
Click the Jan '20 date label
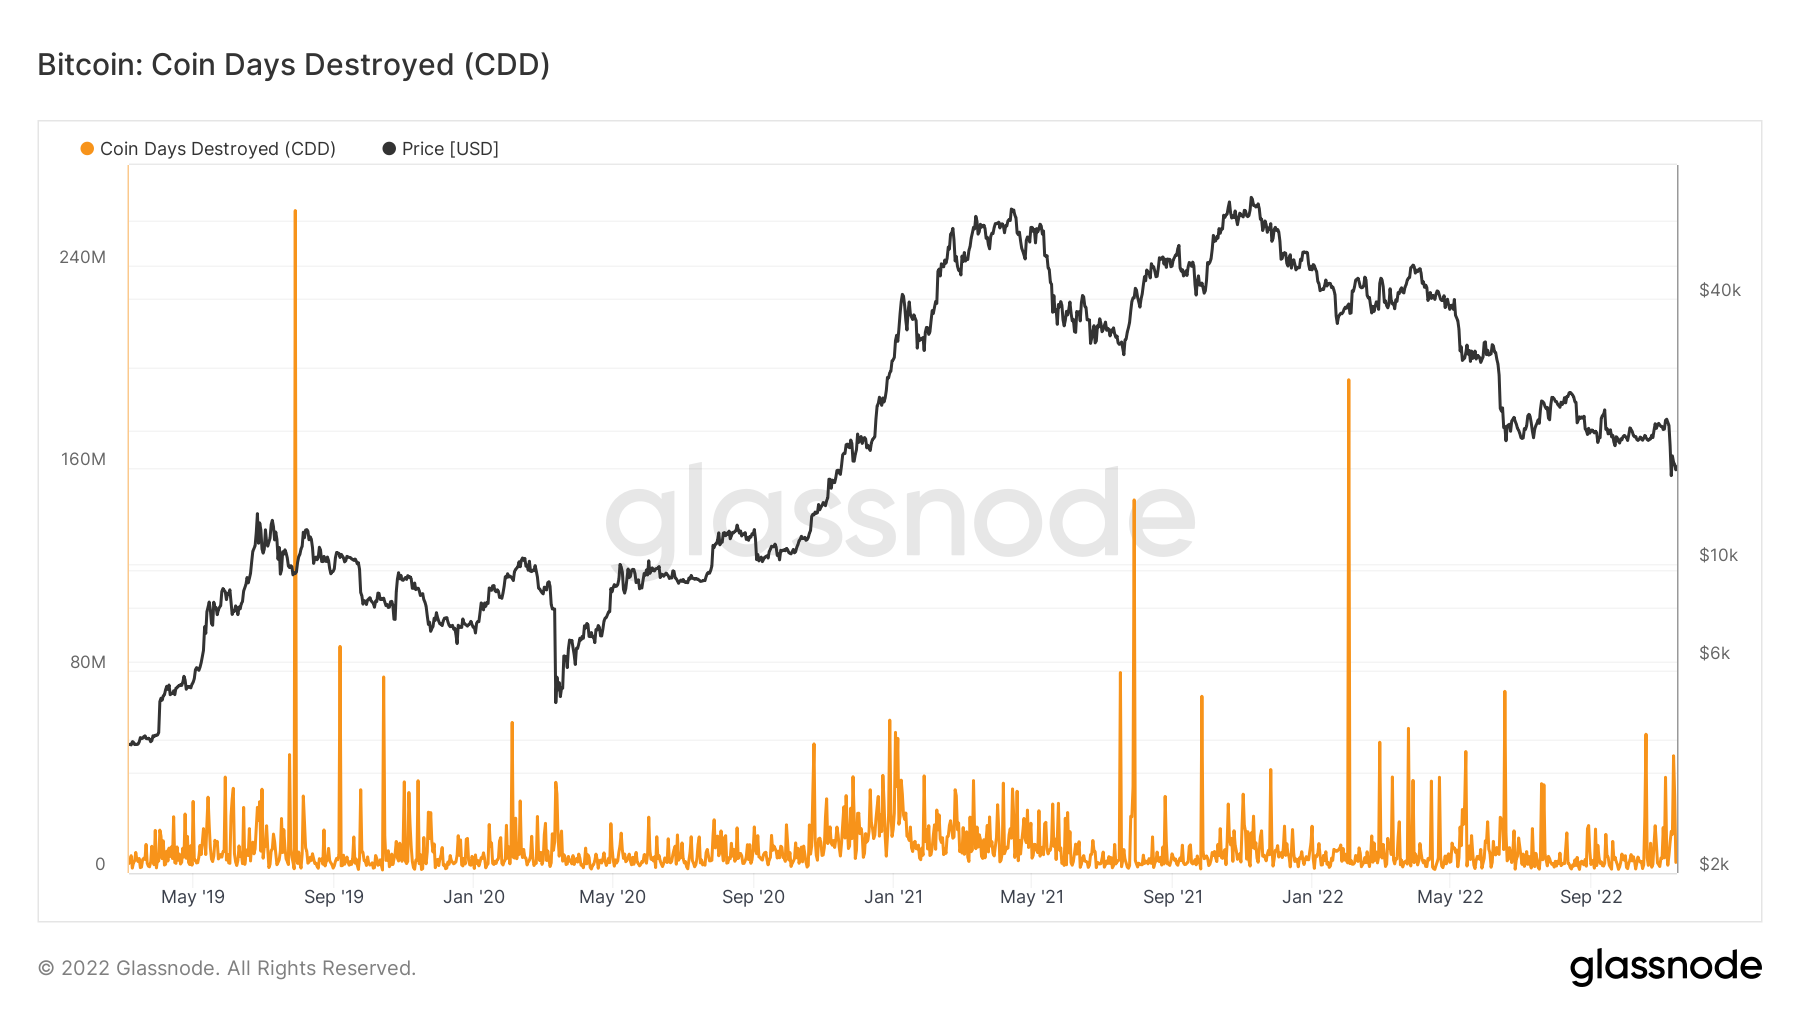pyautogui.click(x=474, y=897)
